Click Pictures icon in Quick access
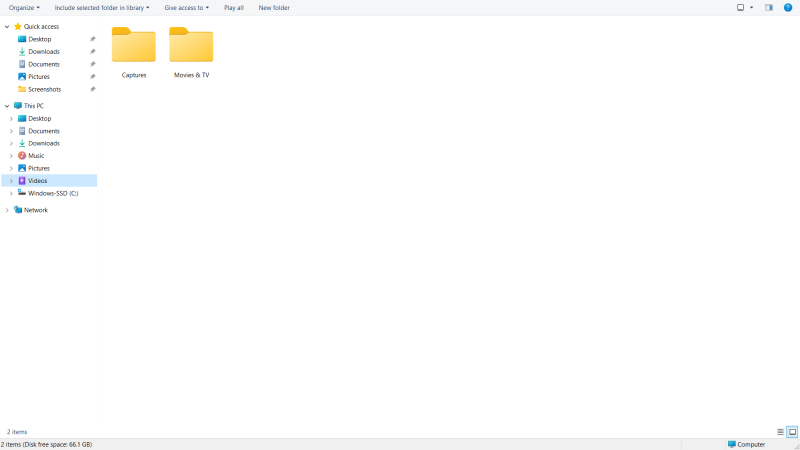 coord(22,77)
